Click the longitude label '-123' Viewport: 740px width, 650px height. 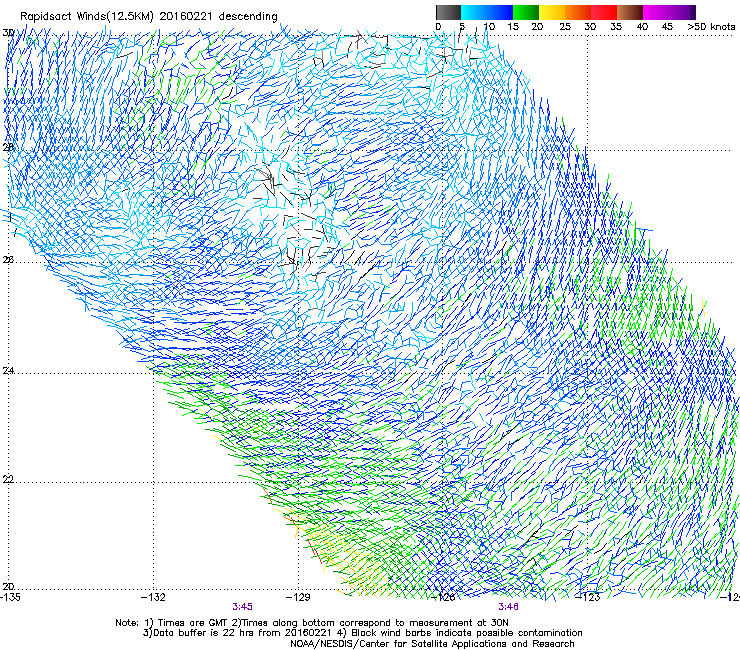click(x=588, y=597)
